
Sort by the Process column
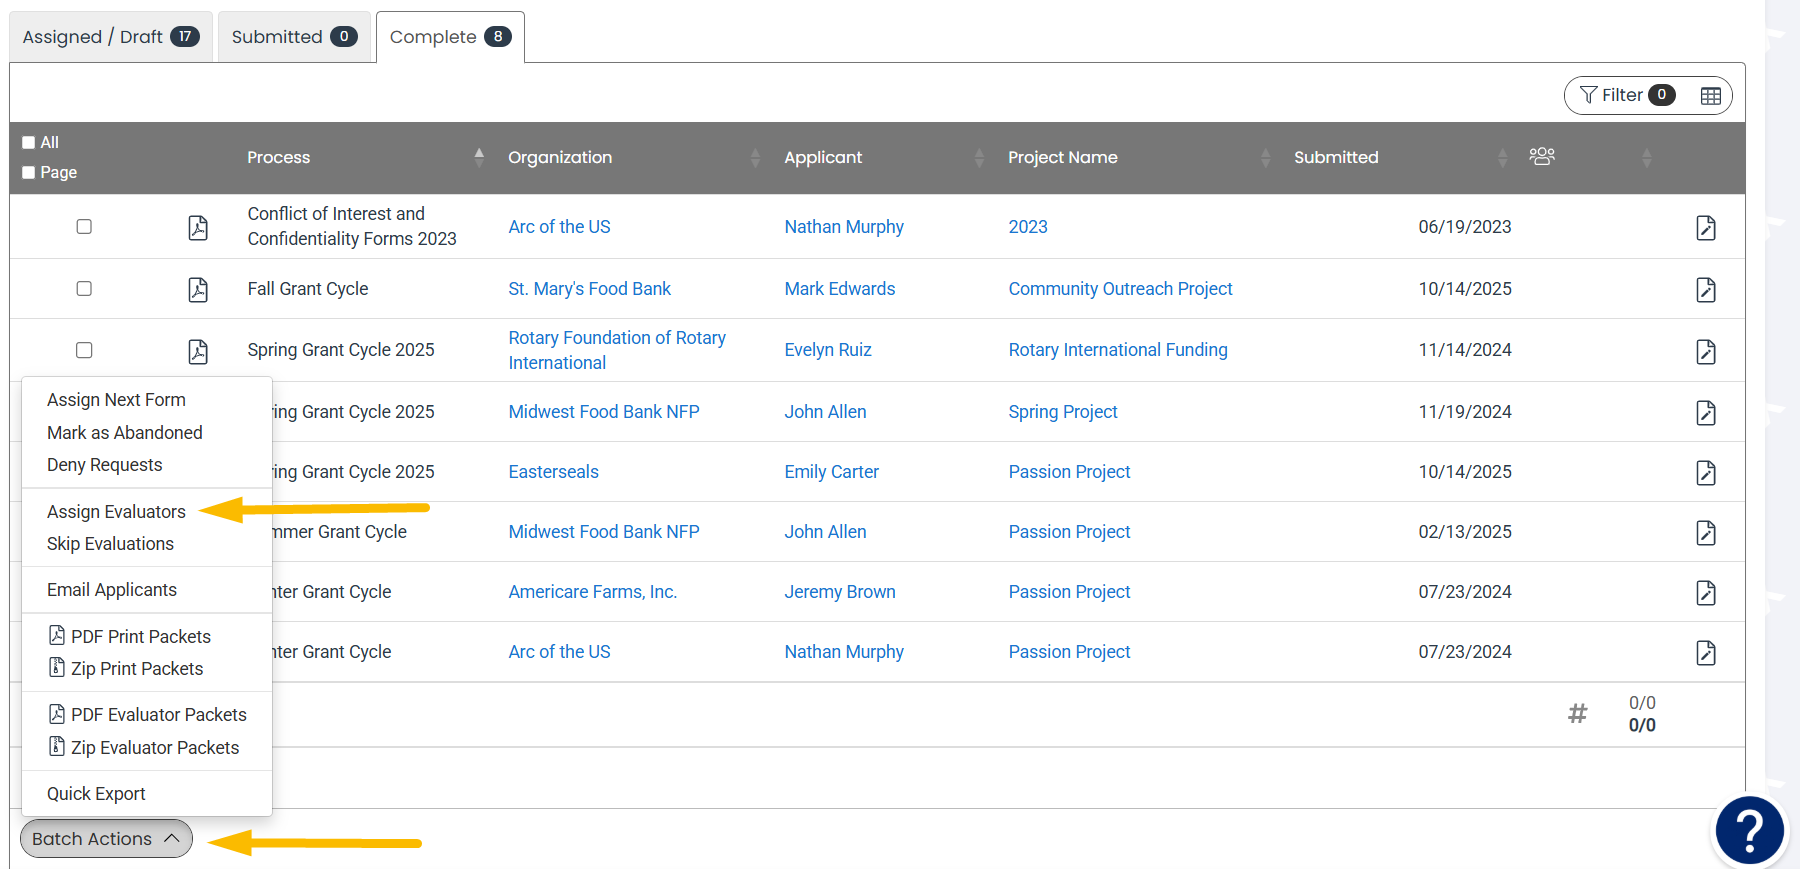pos(479,157)
